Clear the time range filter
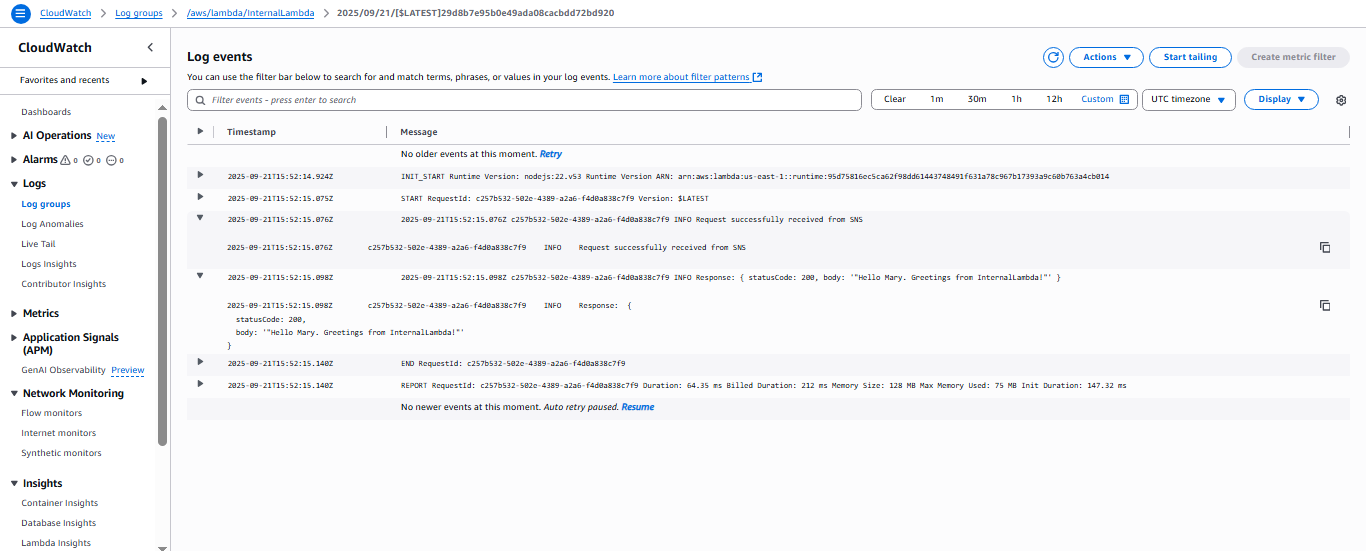Viewport: 1366px width, 551px height. [895, 99]
